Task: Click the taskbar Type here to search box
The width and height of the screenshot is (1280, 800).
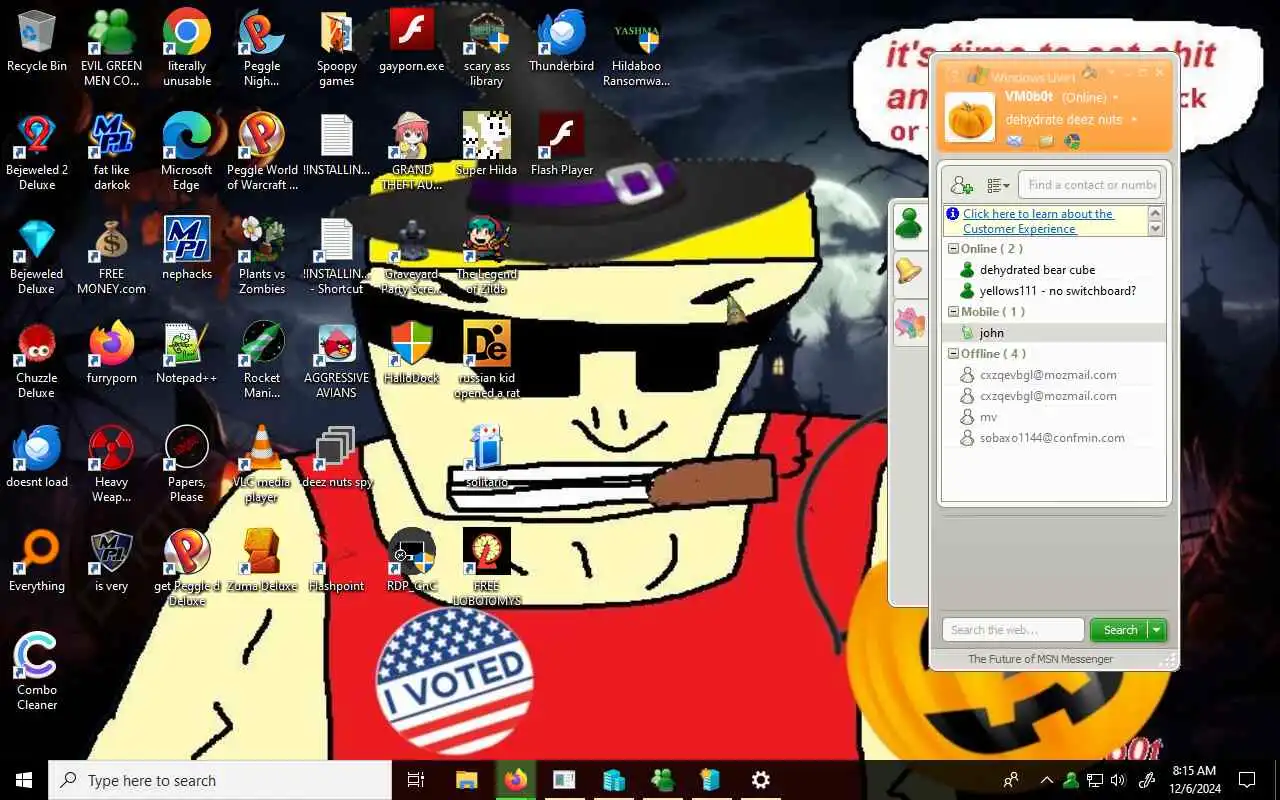Action: pos(220,780)
